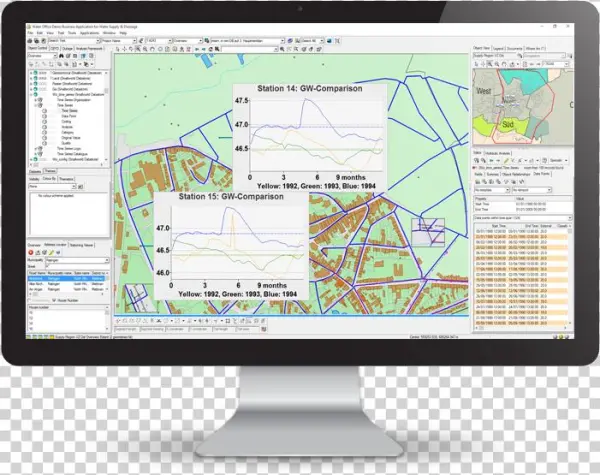Click the Station 14 GW-Comparison chart

point(300,125)
